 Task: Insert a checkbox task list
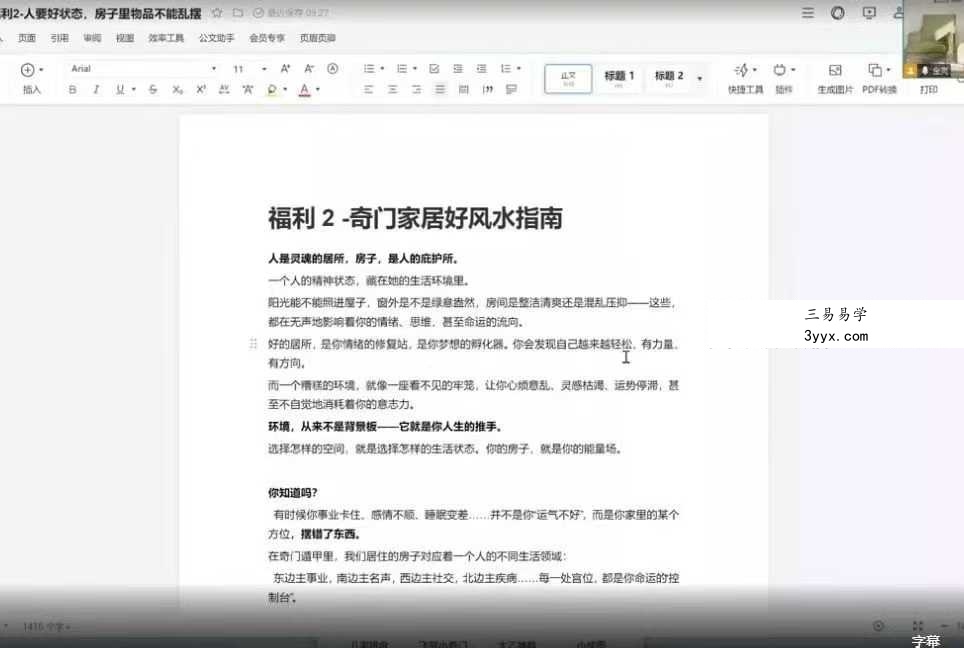(434, 69)
